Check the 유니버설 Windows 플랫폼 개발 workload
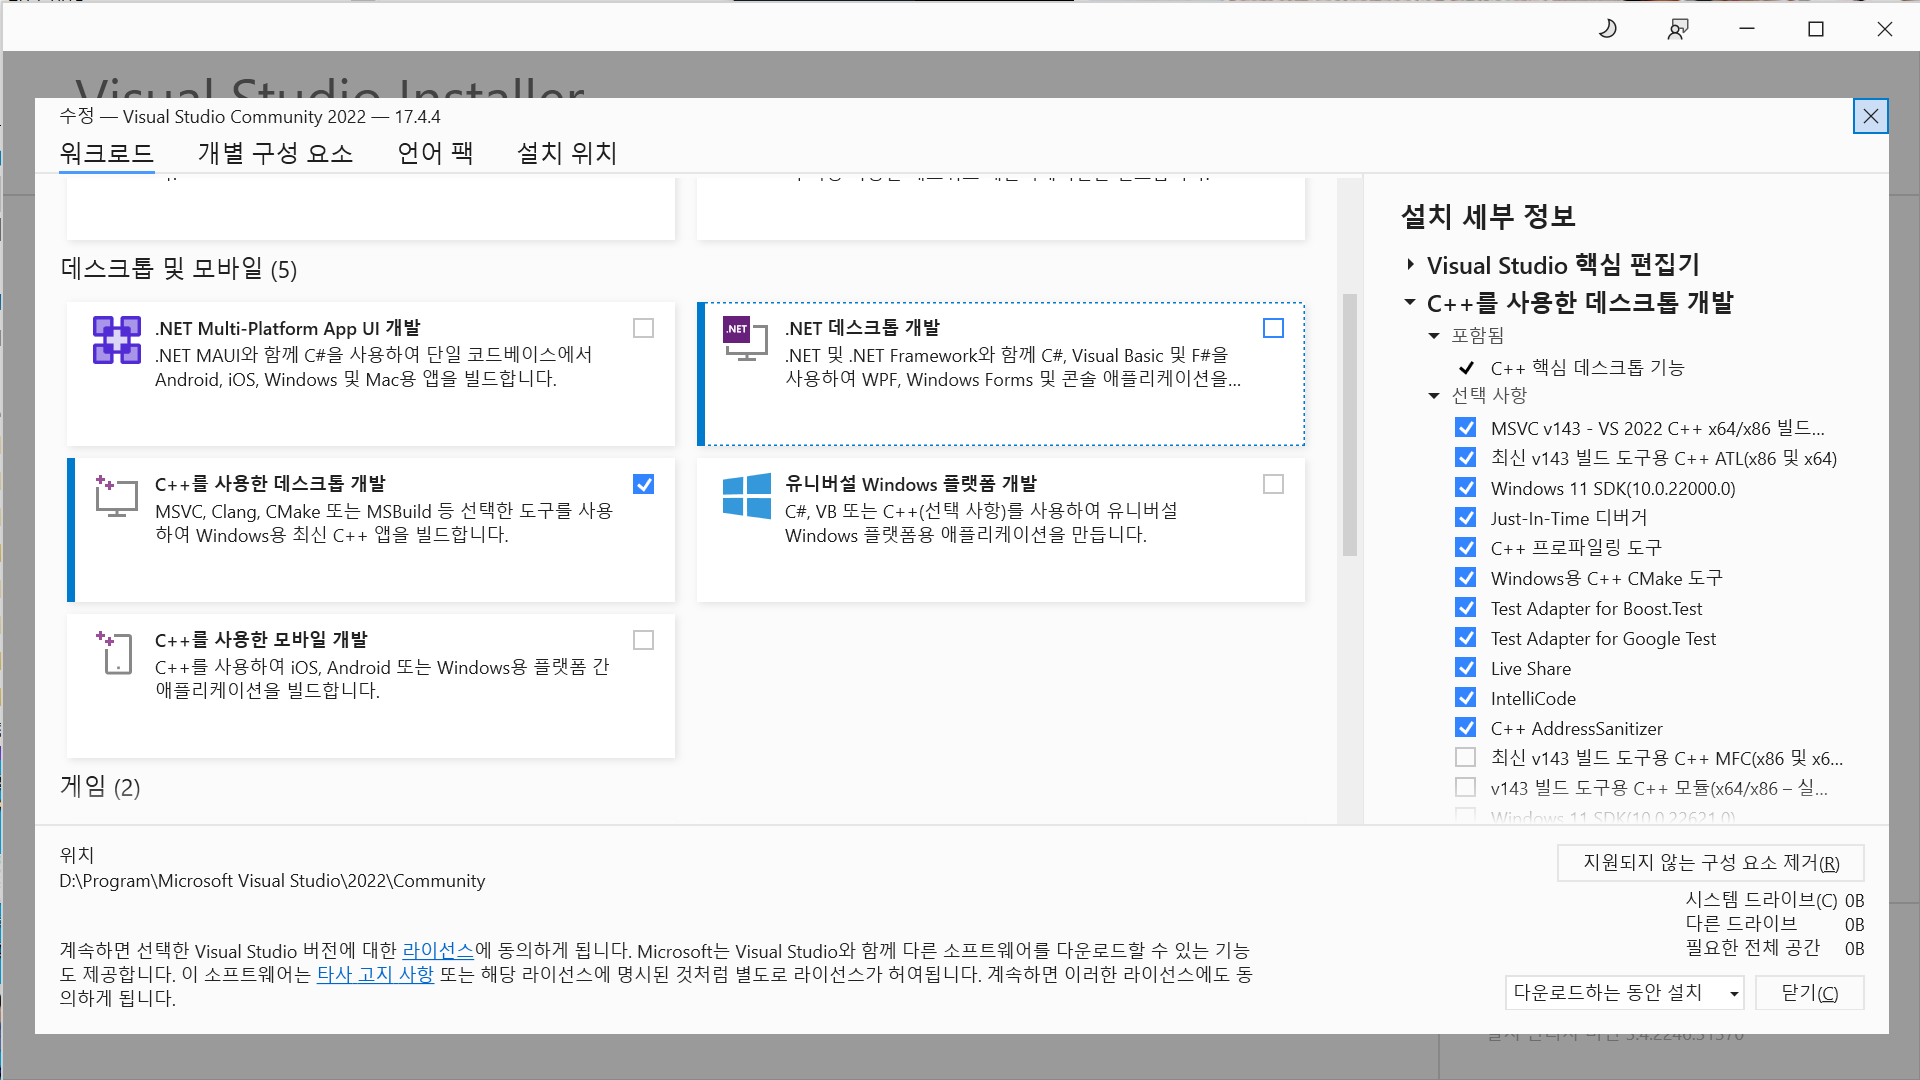The height and width of the screenshot is (1080, 1920). click(1273, 484)
